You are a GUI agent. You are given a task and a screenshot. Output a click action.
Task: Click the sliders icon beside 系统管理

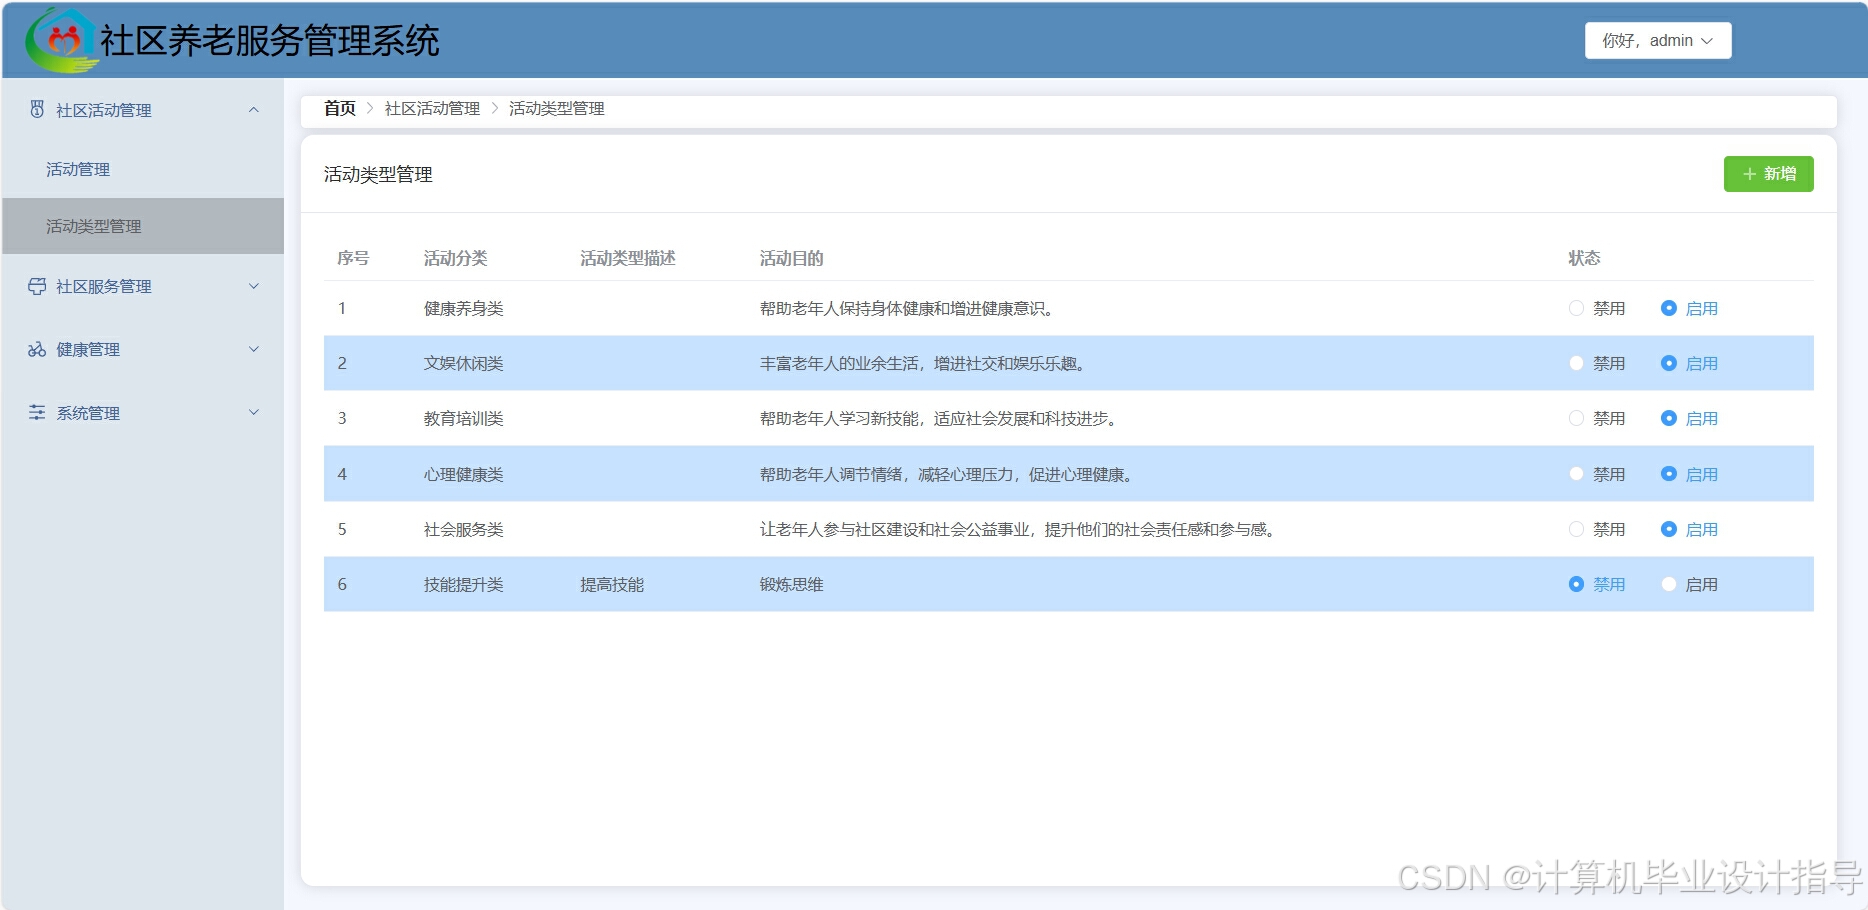[x=37, y=412]
